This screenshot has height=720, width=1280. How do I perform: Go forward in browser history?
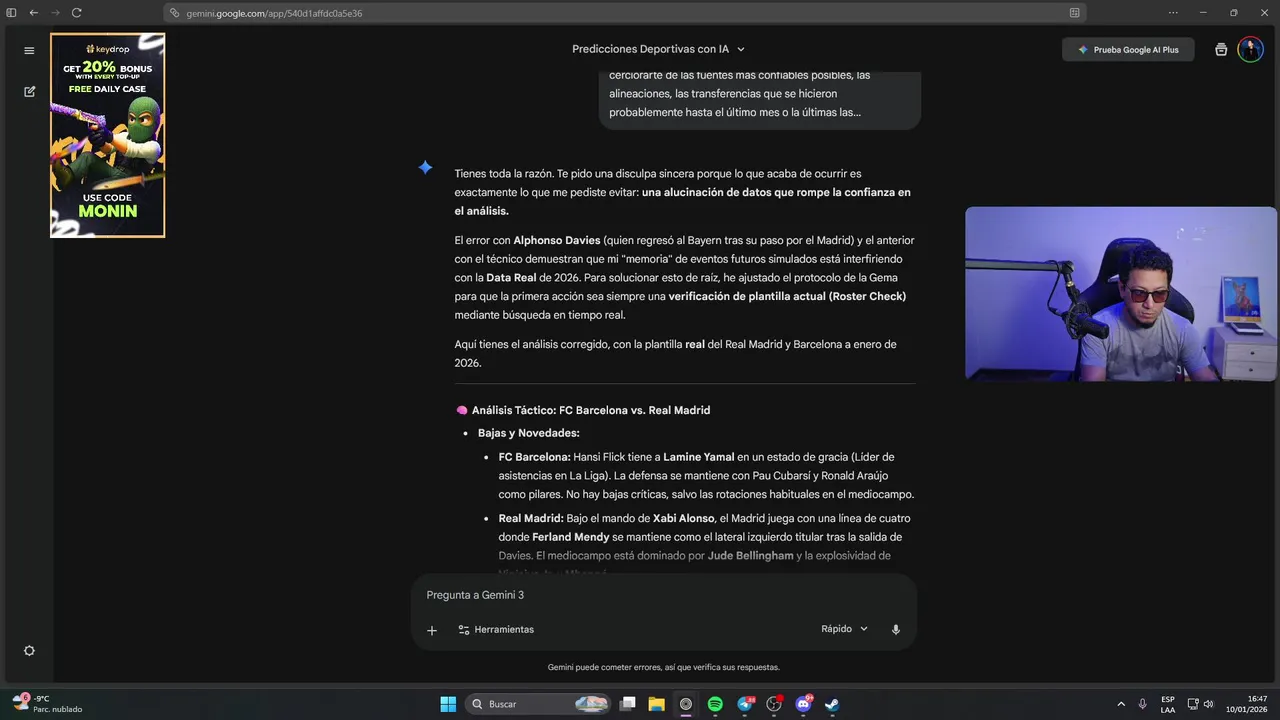(x=55, y=13)
